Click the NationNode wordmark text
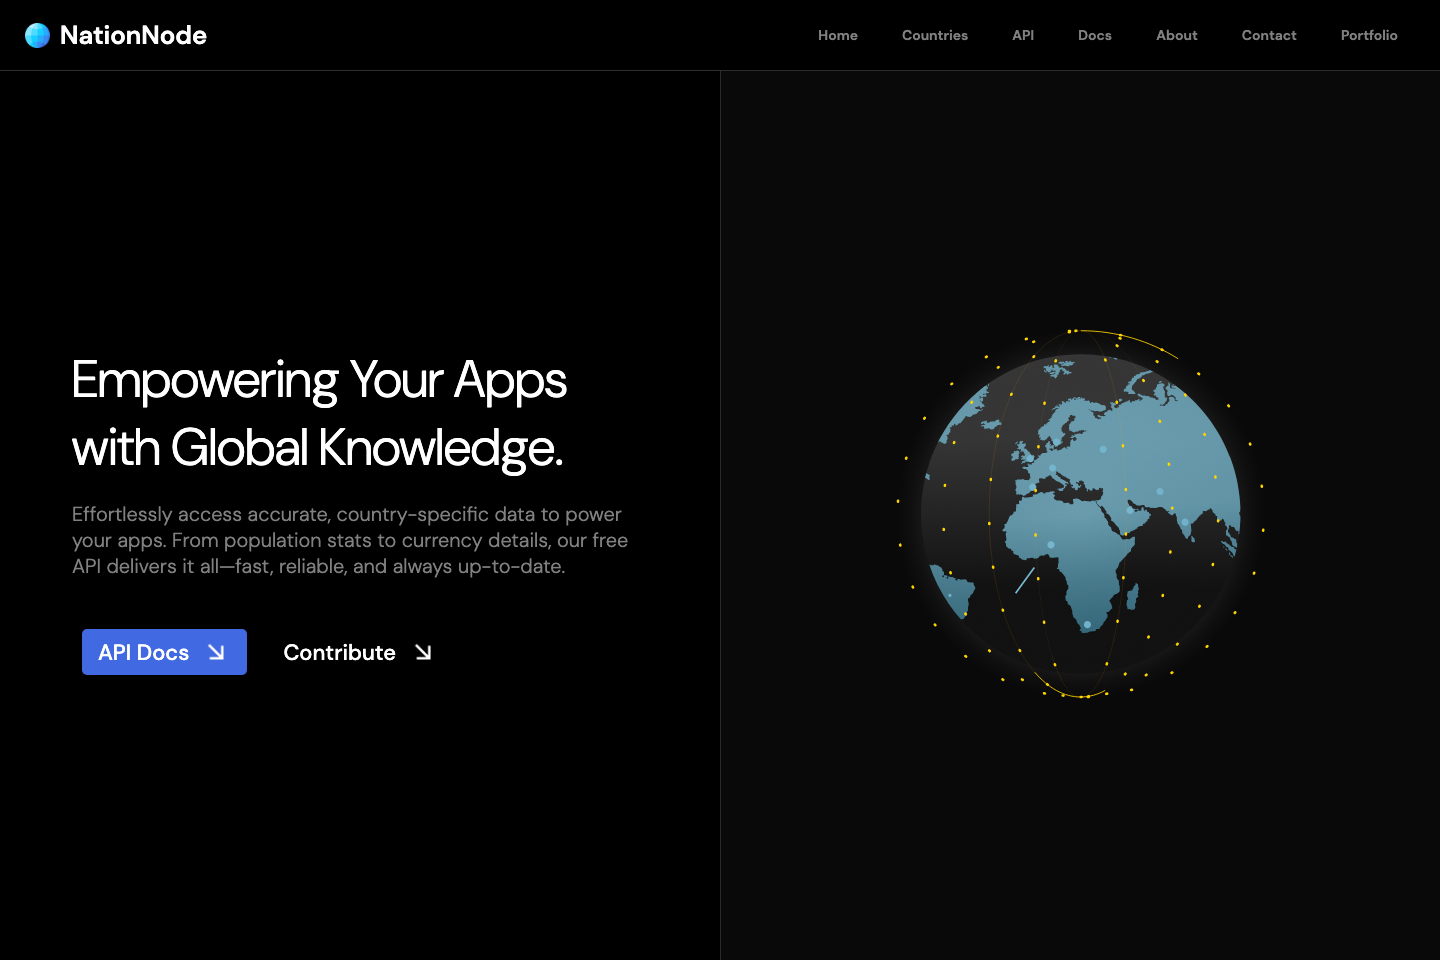Screen dimensions: 1440x960 pos(133,35)
